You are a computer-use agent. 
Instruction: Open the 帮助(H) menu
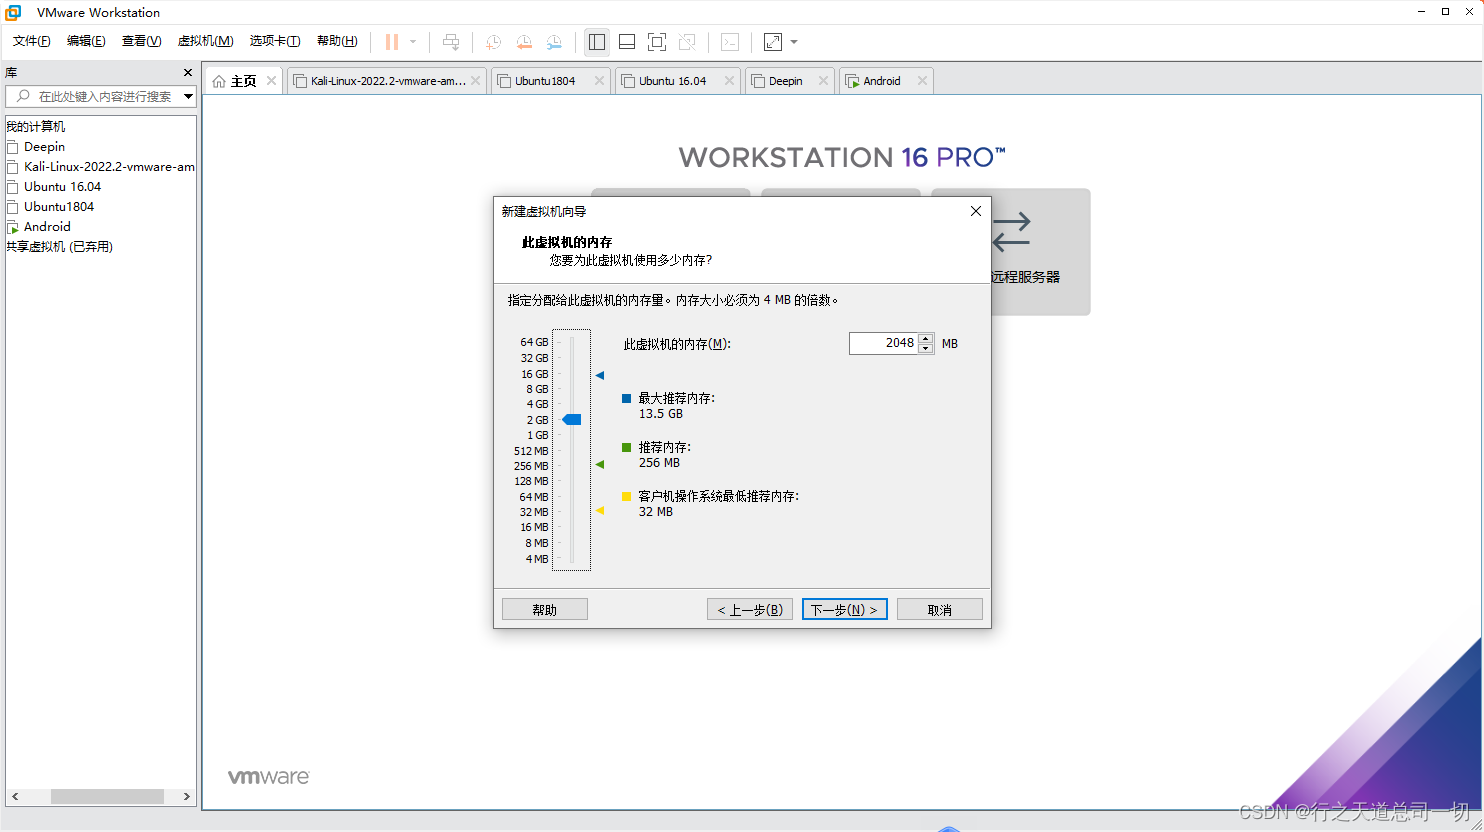tap(337, 41)
